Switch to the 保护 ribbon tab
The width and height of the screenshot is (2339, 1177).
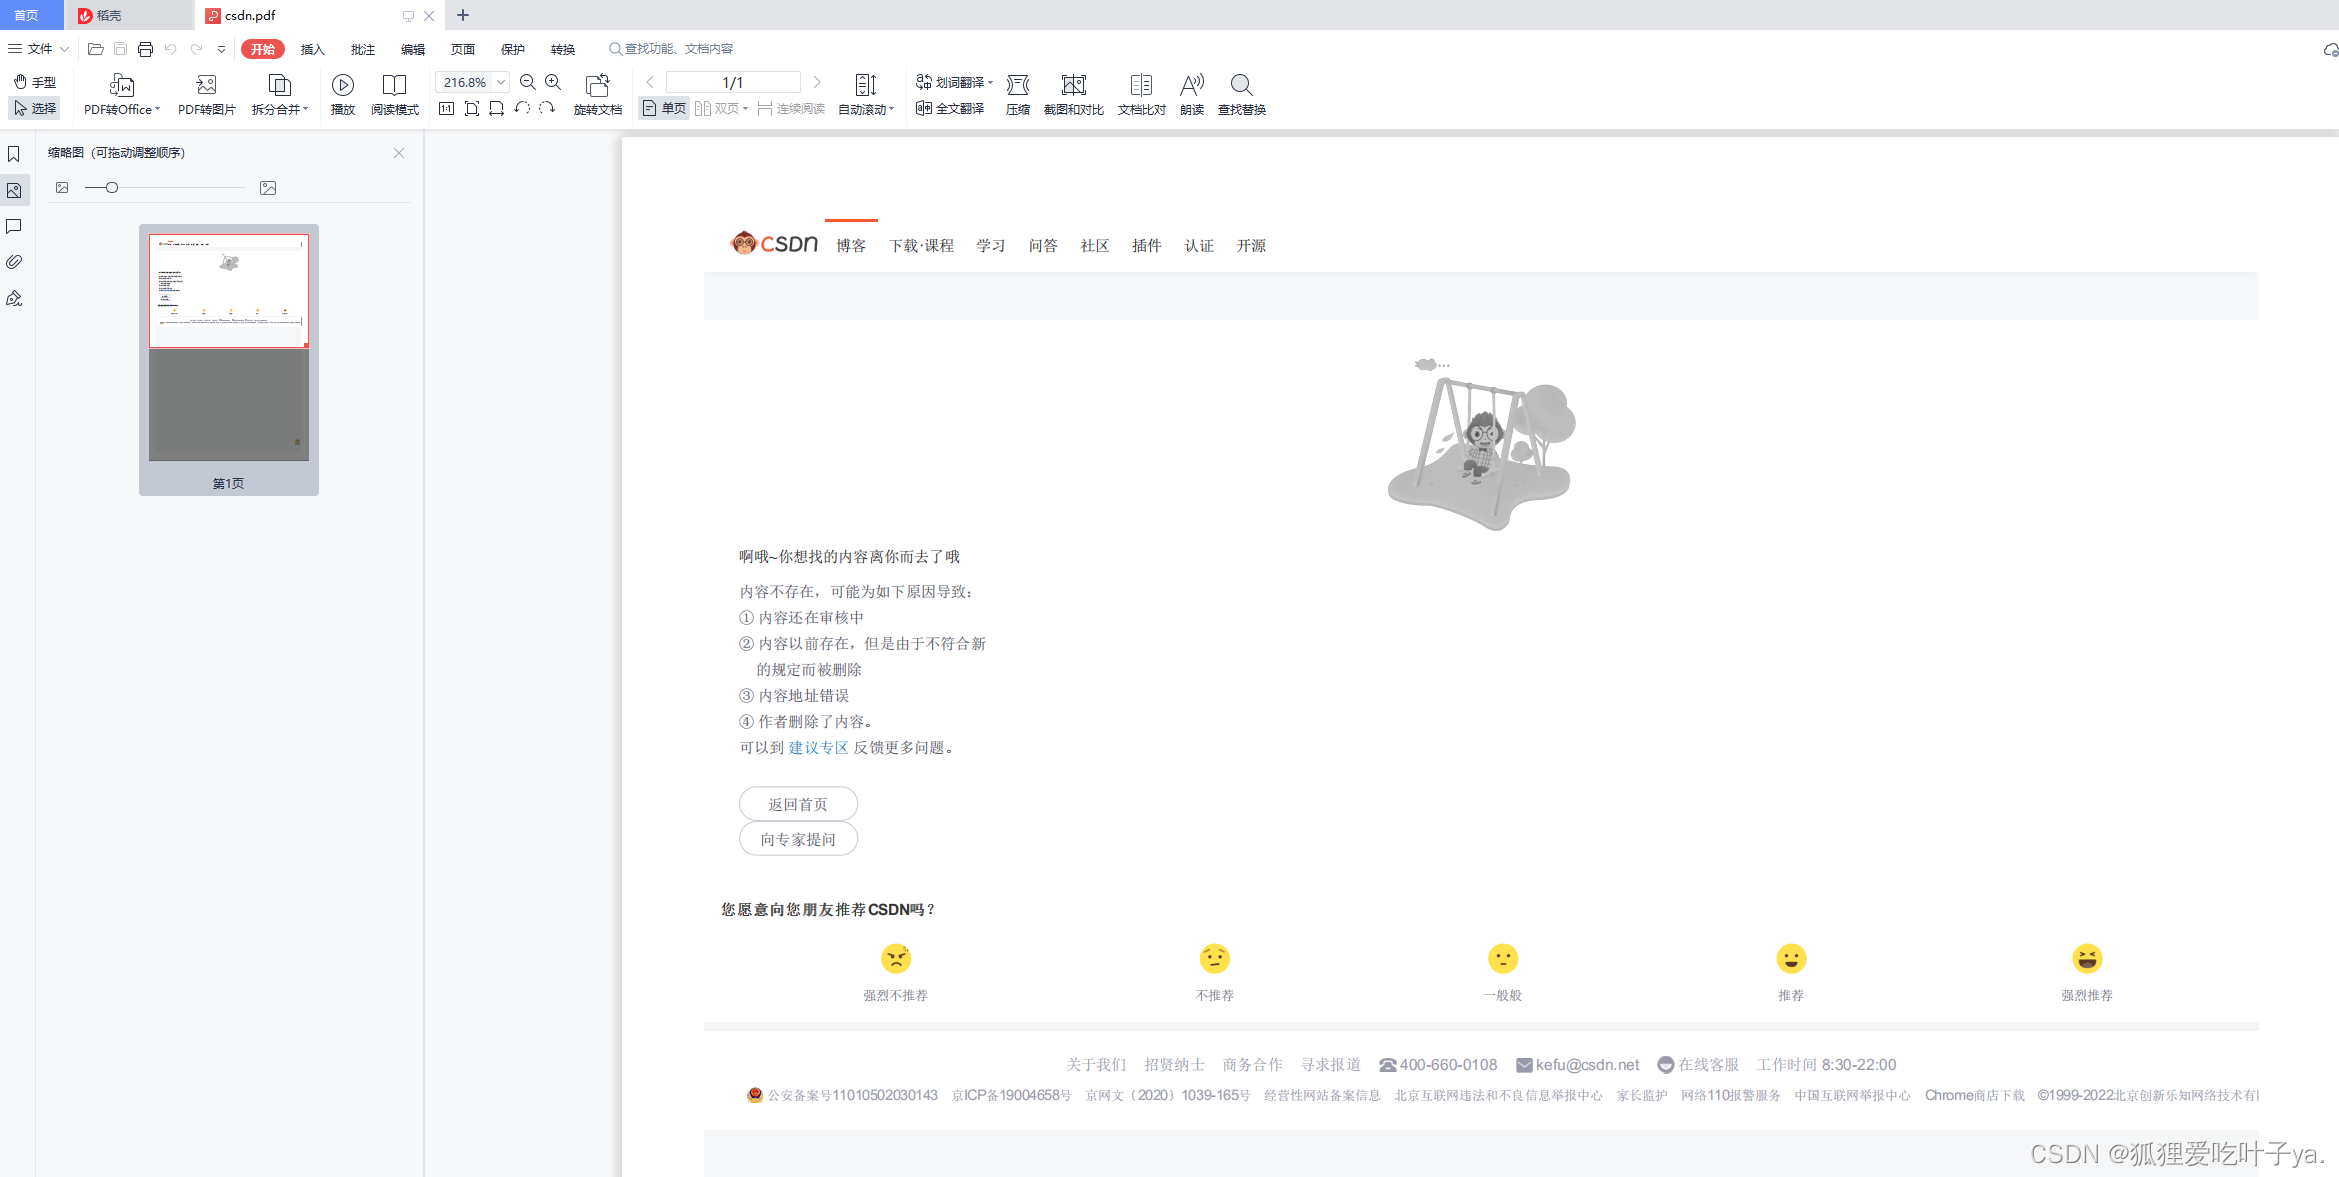(512, 49)
